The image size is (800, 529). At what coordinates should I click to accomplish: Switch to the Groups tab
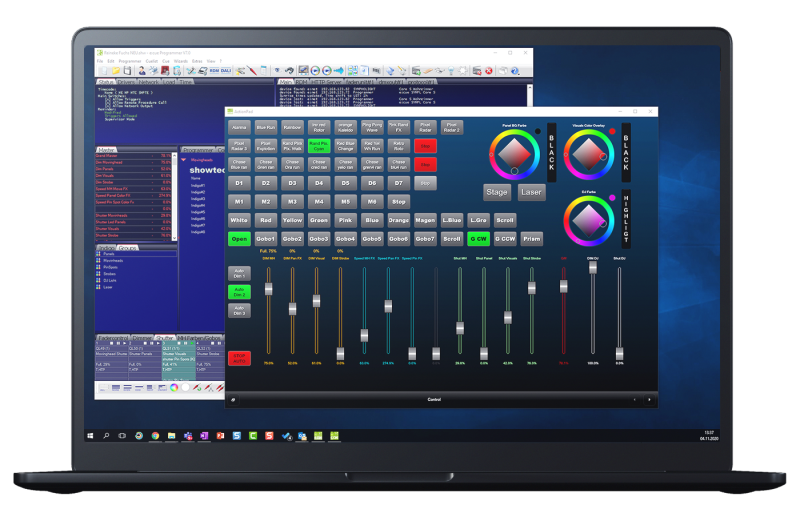[x=128, y=247]
